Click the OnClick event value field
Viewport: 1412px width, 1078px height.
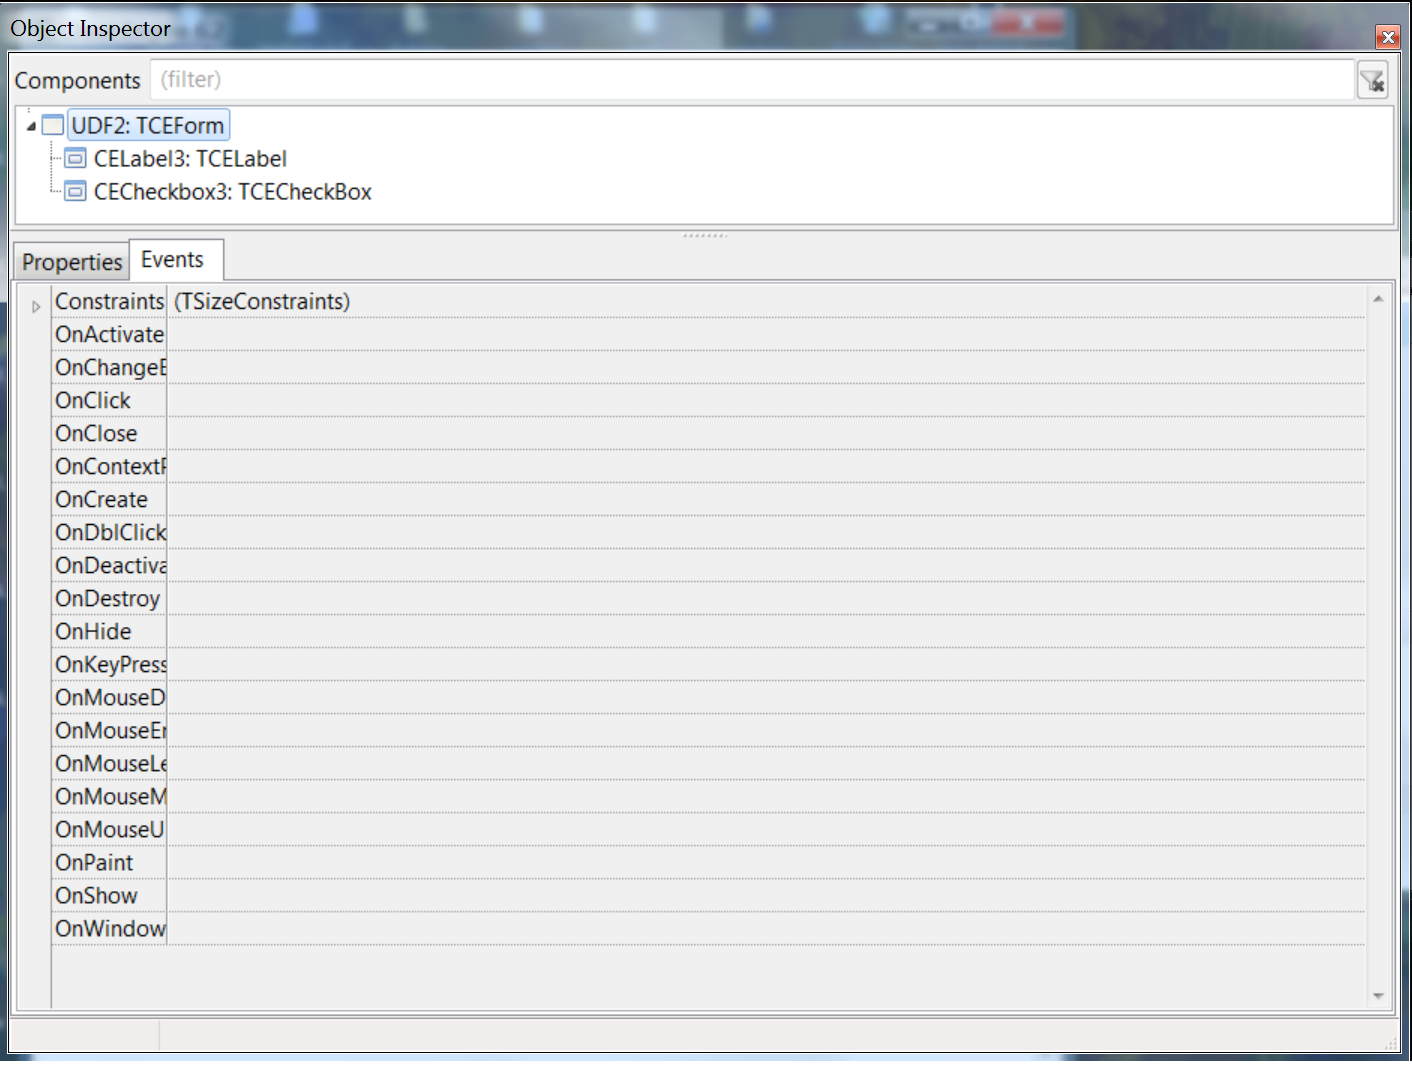point(765,401)
